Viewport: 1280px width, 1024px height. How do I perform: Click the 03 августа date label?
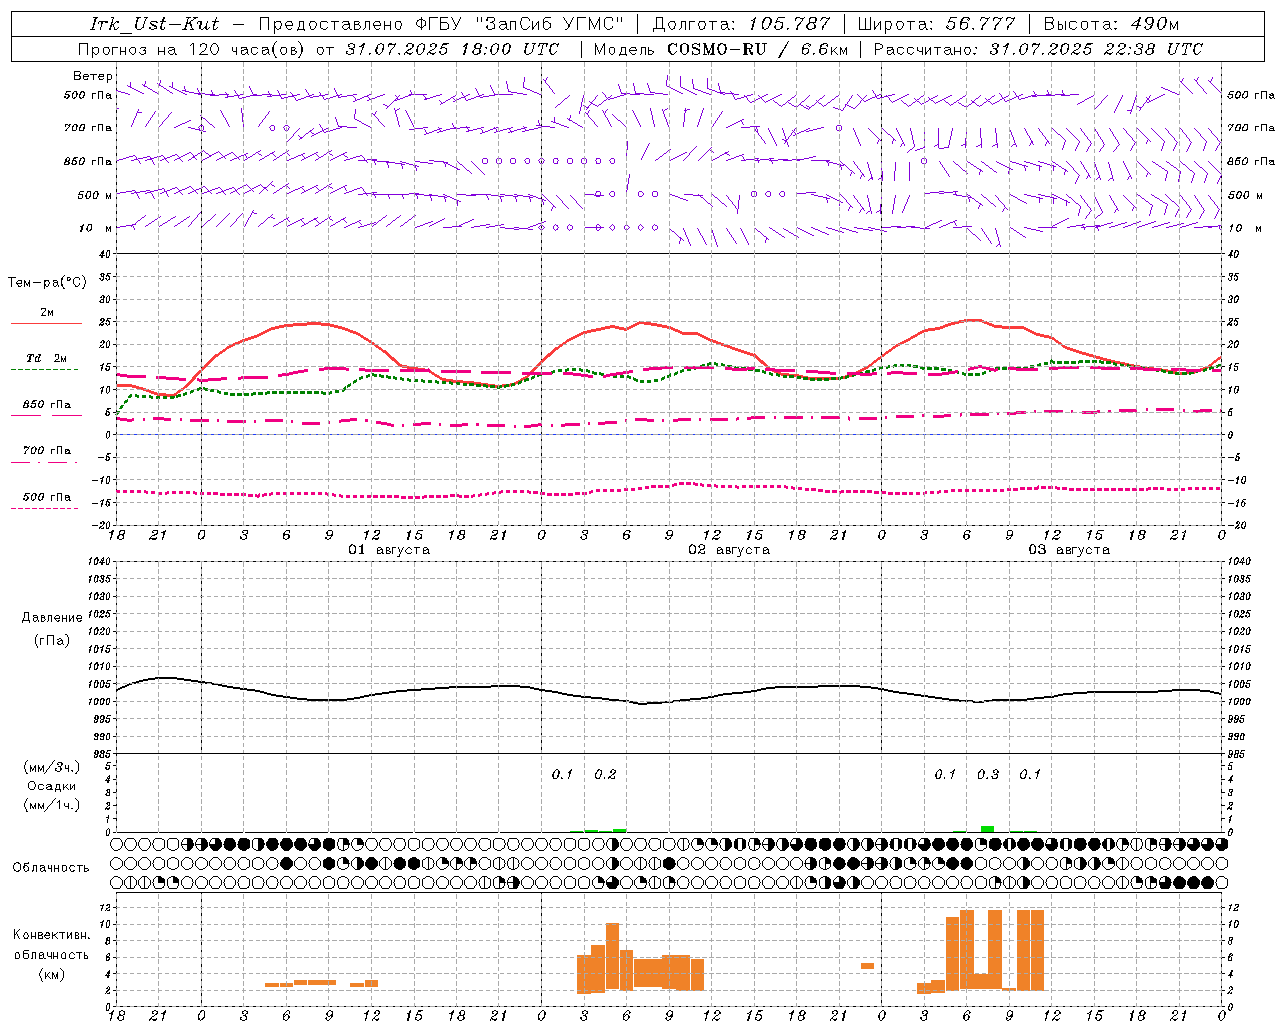(x=1069, y=550)
